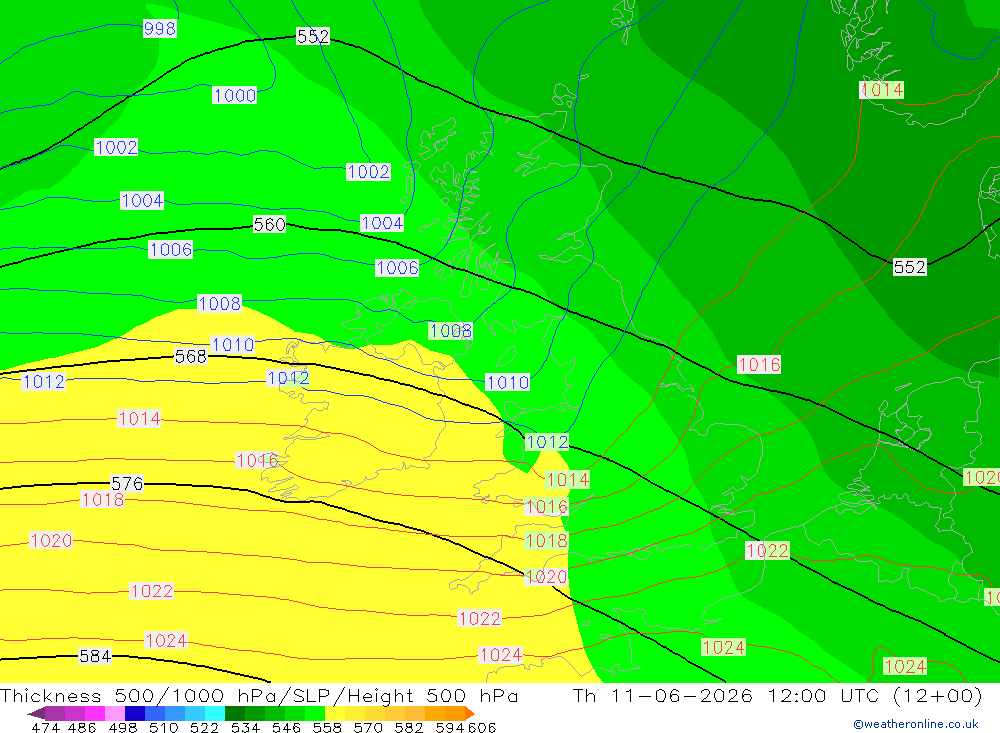Screen dimensions: 1000x733
Task: Click the '(12+00)' forecast offset text
Action: (937, 695)
